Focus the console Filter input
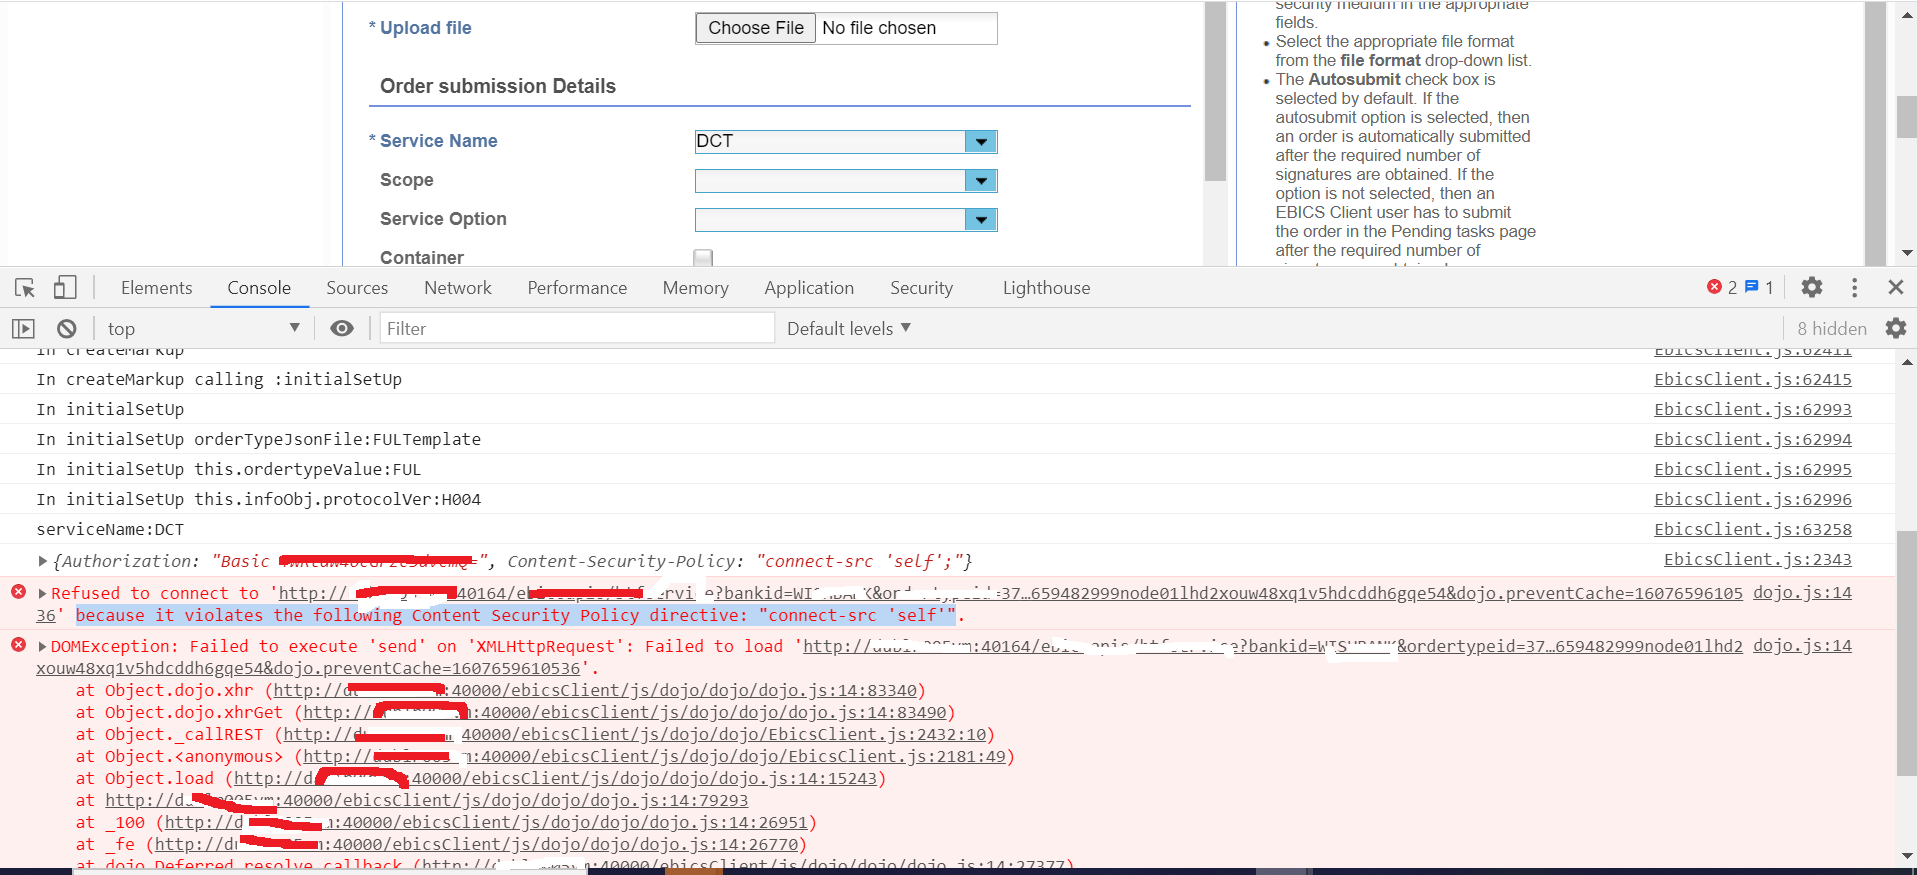Viewport: 1917px width, 875px height. 577,328
